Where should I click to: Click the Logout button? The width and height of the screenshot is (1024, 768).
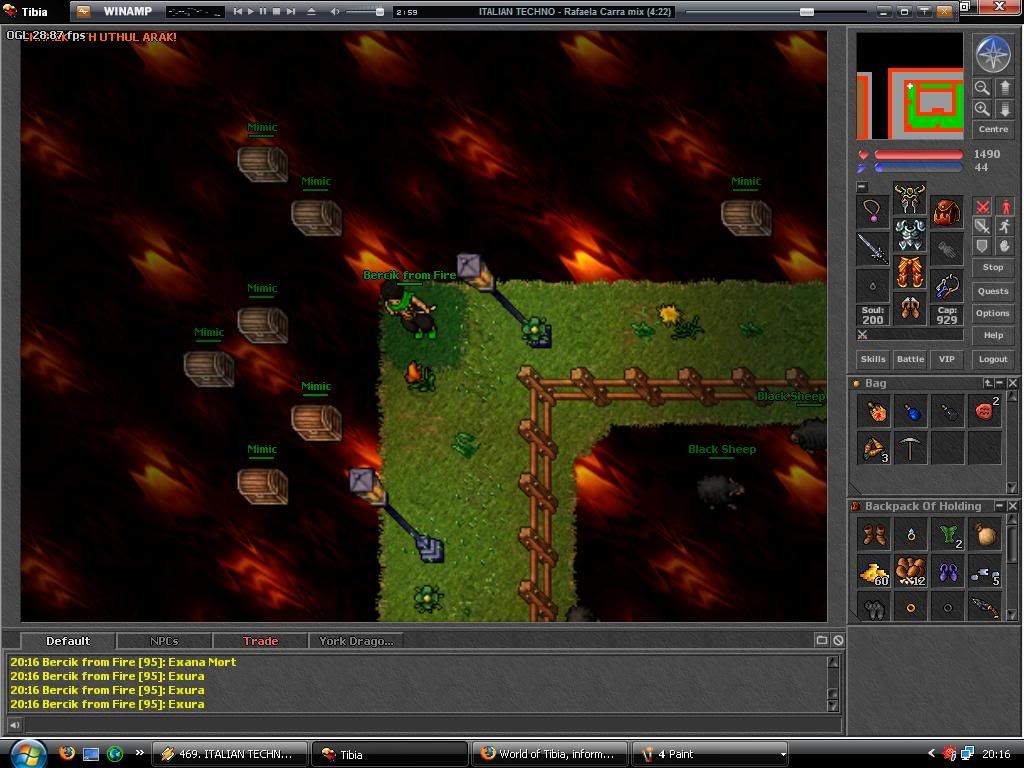[x=993, y=359]
